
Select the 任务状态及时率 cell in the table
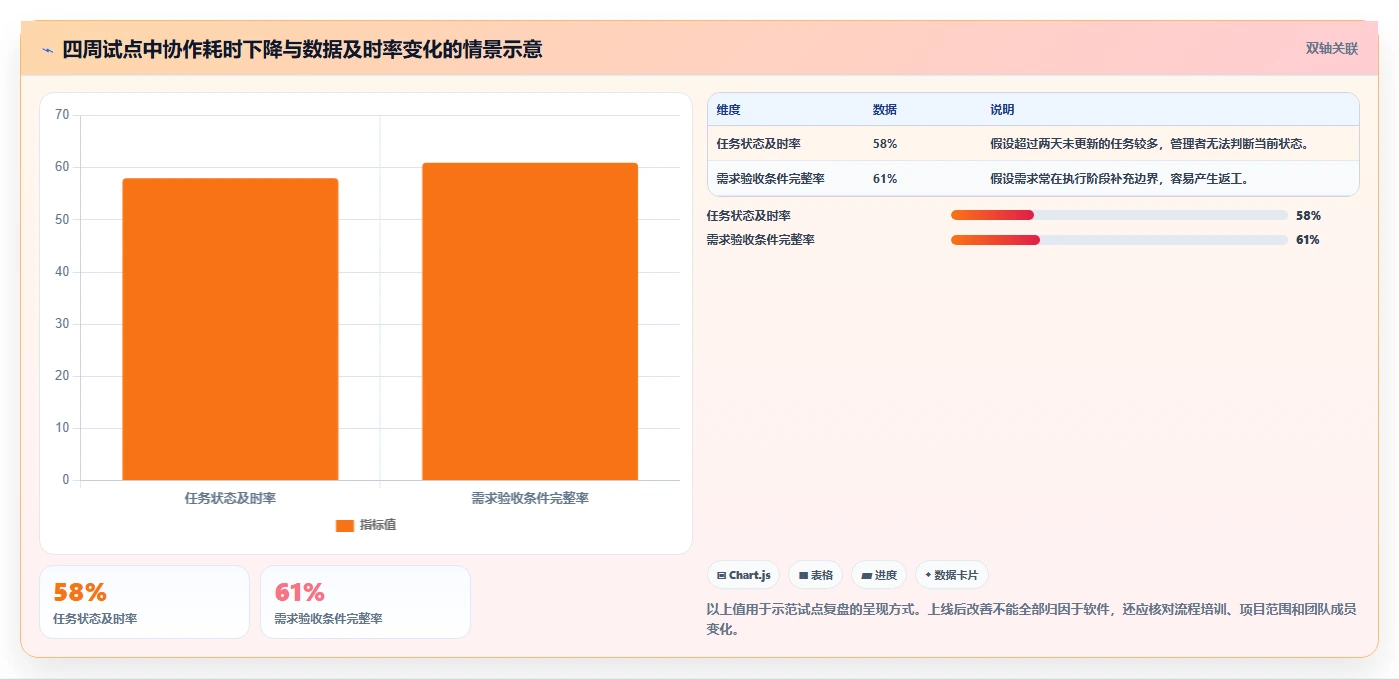click(759, 144)
